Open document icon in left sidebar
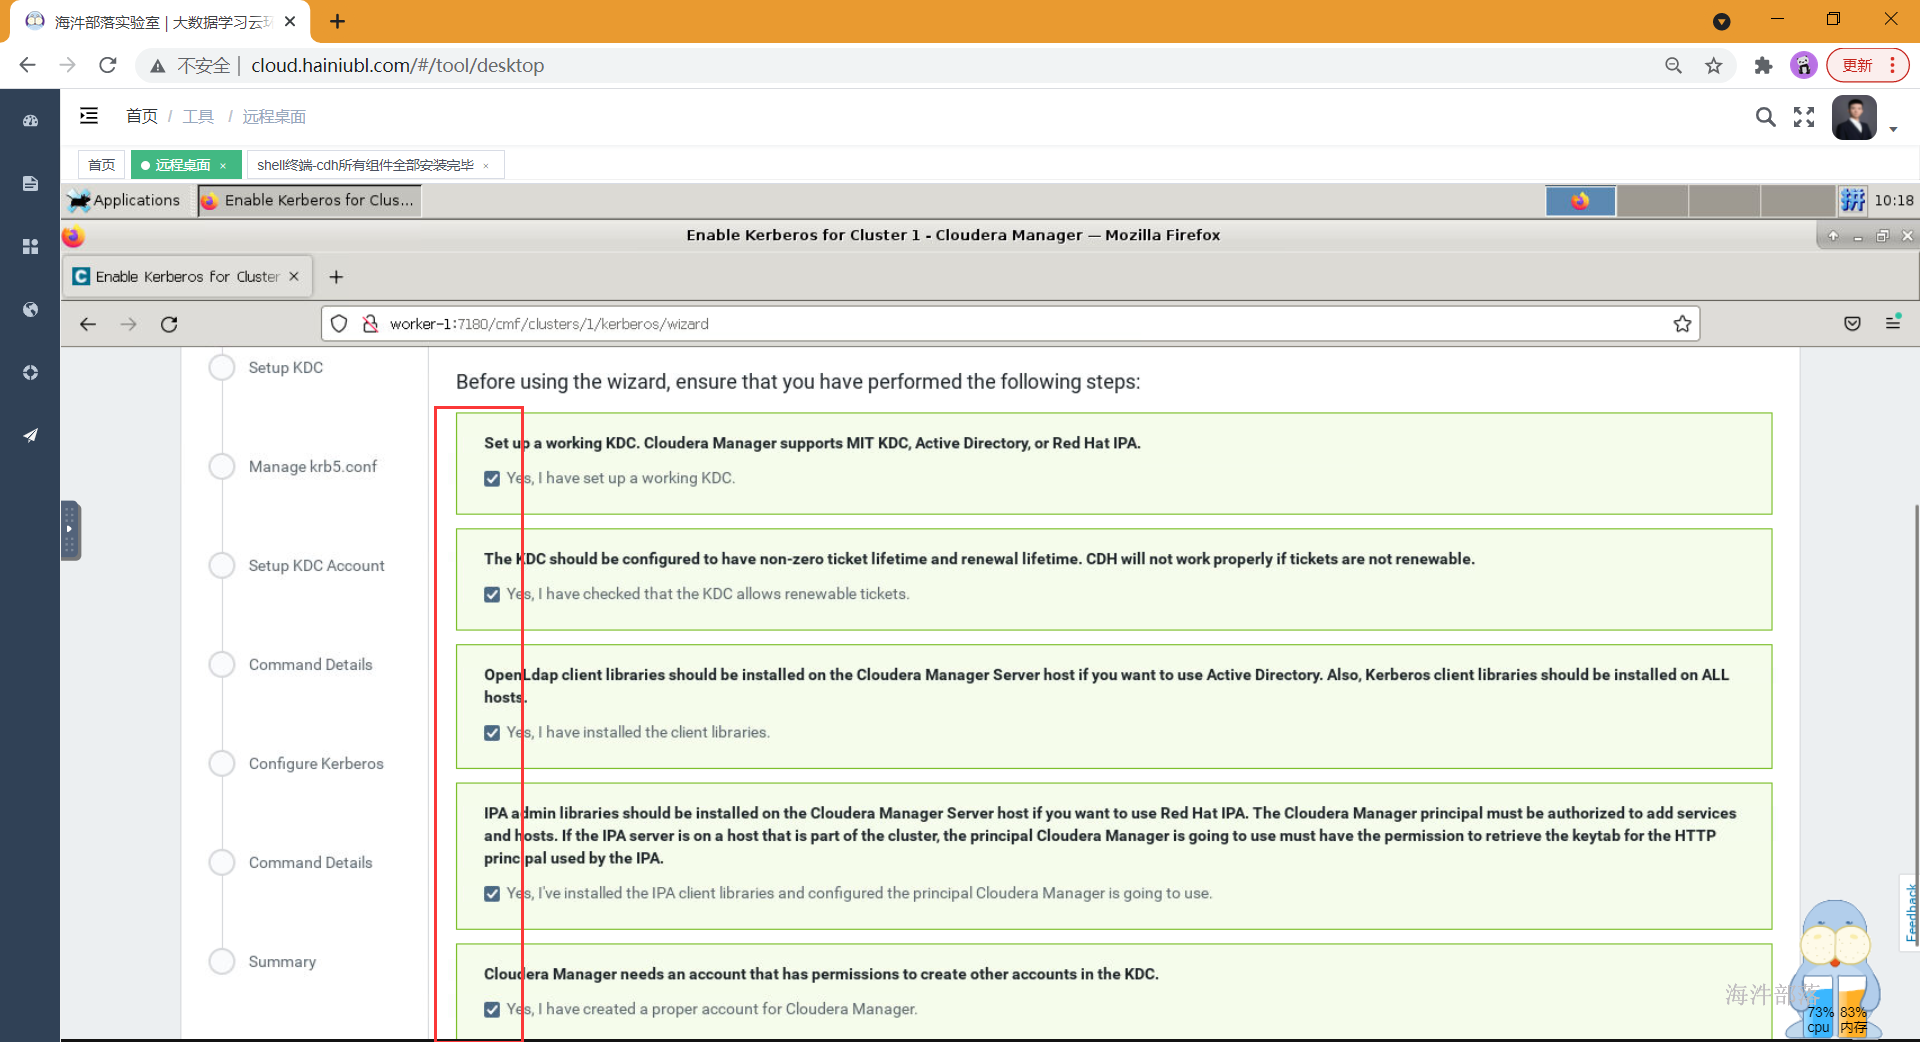Viewport: 1920px width, 1042px height. [30, 183]
